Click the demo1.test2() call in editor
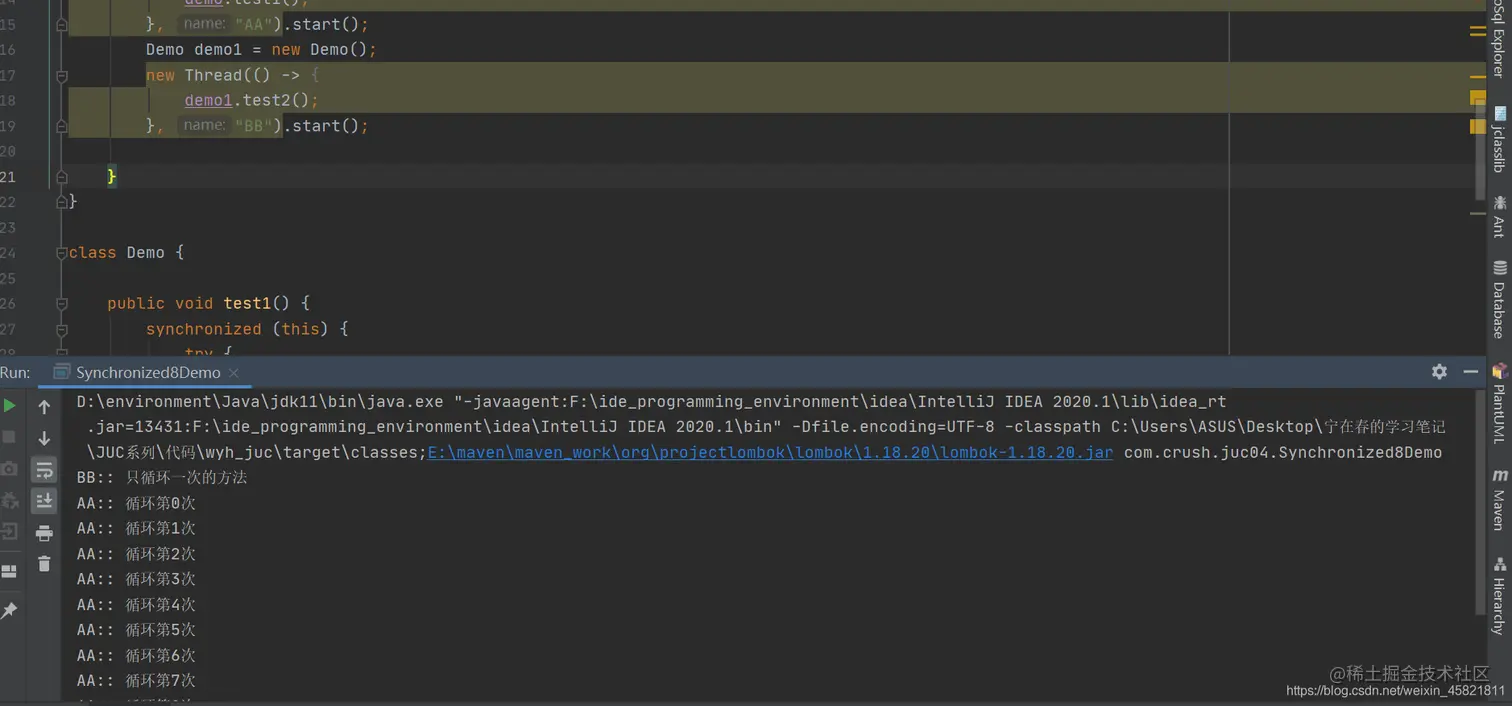This screenshot has height=706, width=1512. click(251, 100)
